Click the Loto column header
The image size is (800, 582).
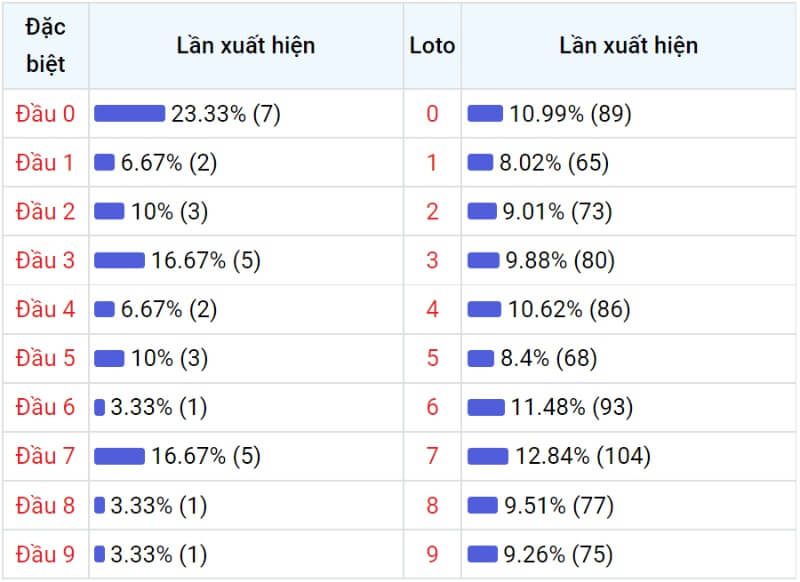[432, 46]
